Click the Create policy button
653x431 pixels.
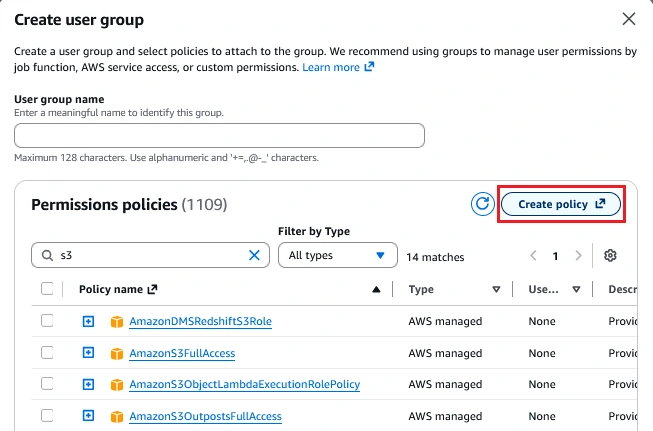561,204
